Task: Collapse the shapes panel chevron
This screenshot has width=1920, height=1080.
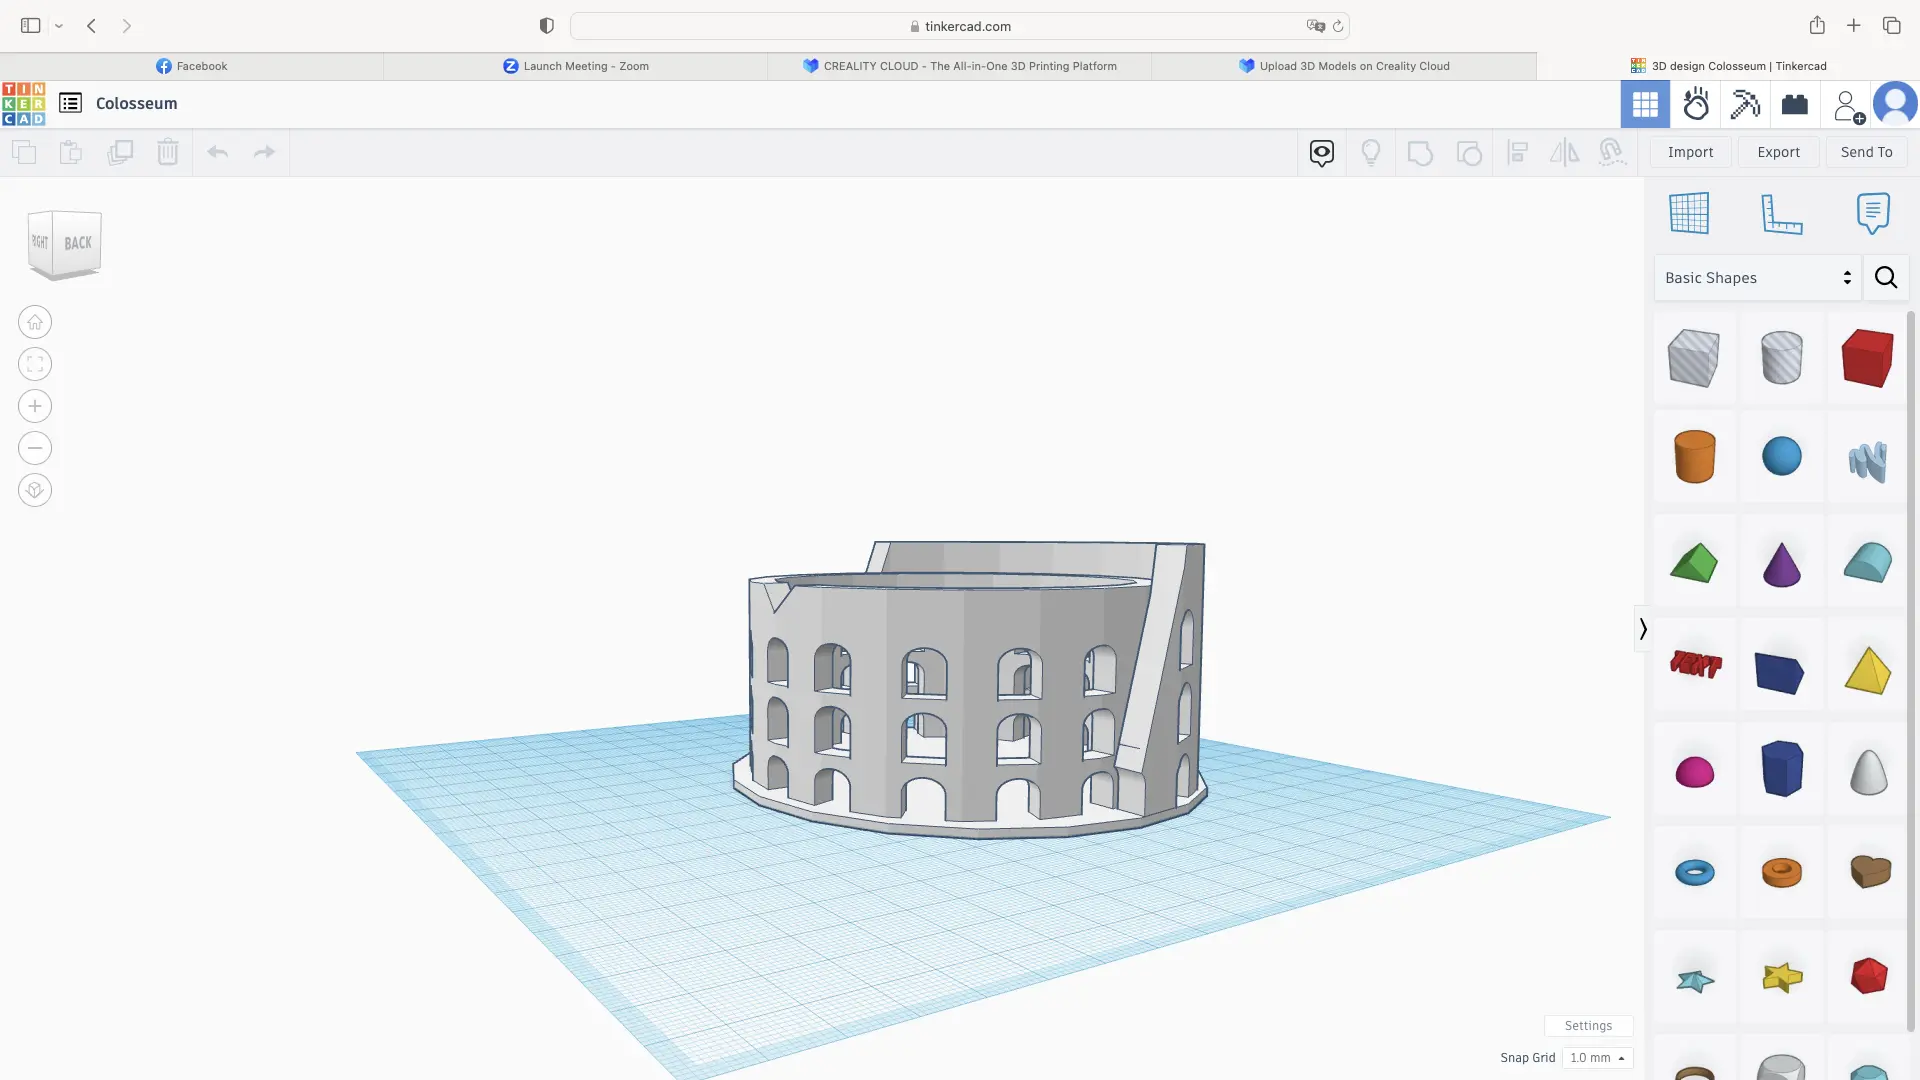Action: (1642, 629)
